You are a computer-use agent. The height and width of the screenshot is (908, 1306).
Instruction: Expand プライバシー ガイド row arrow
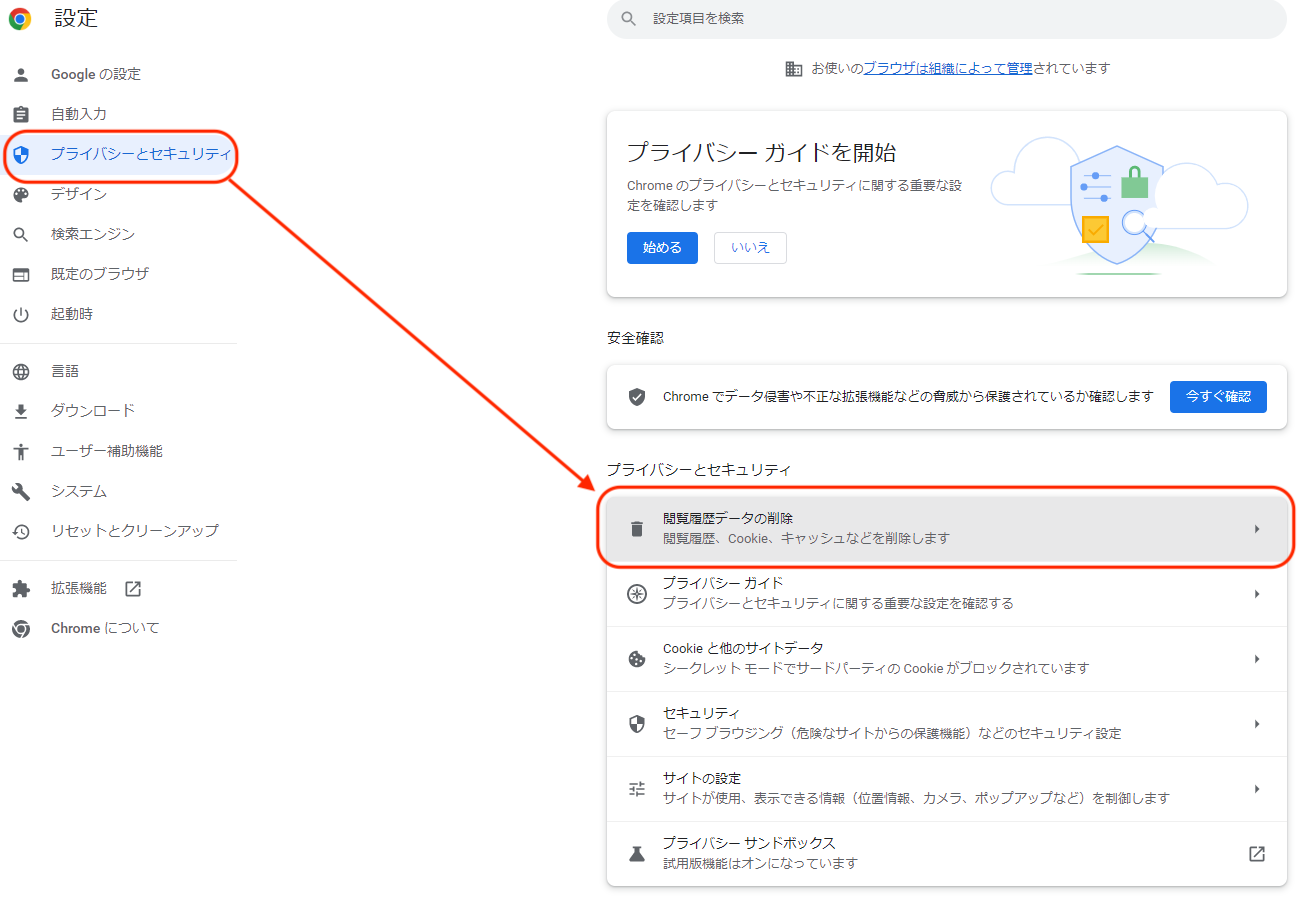1257,594
